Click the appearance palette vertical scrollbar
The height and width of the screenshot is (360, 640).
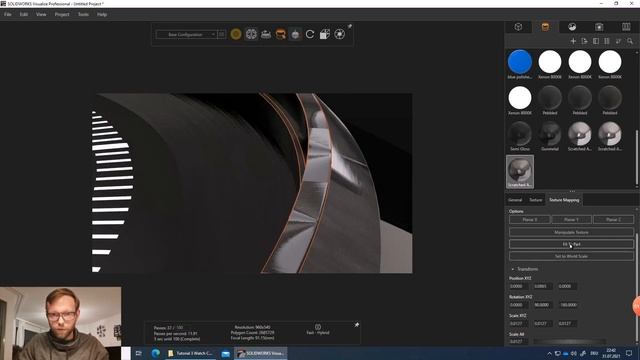pyautogui.click(x=637, y=157)
